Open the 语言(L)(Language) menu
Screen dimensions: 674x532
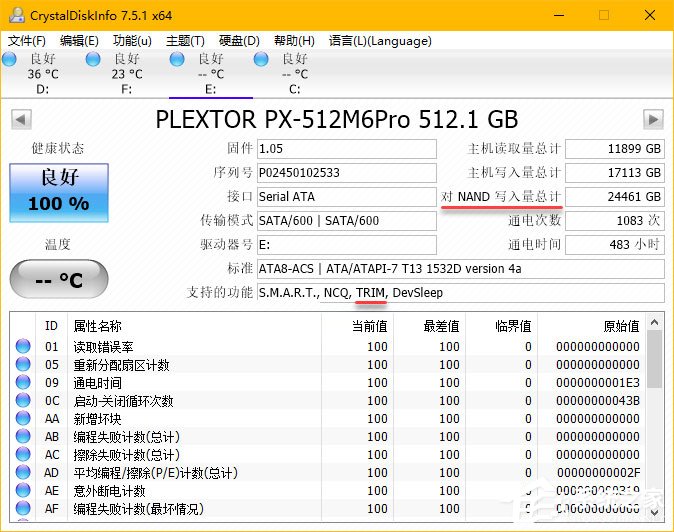380,41
